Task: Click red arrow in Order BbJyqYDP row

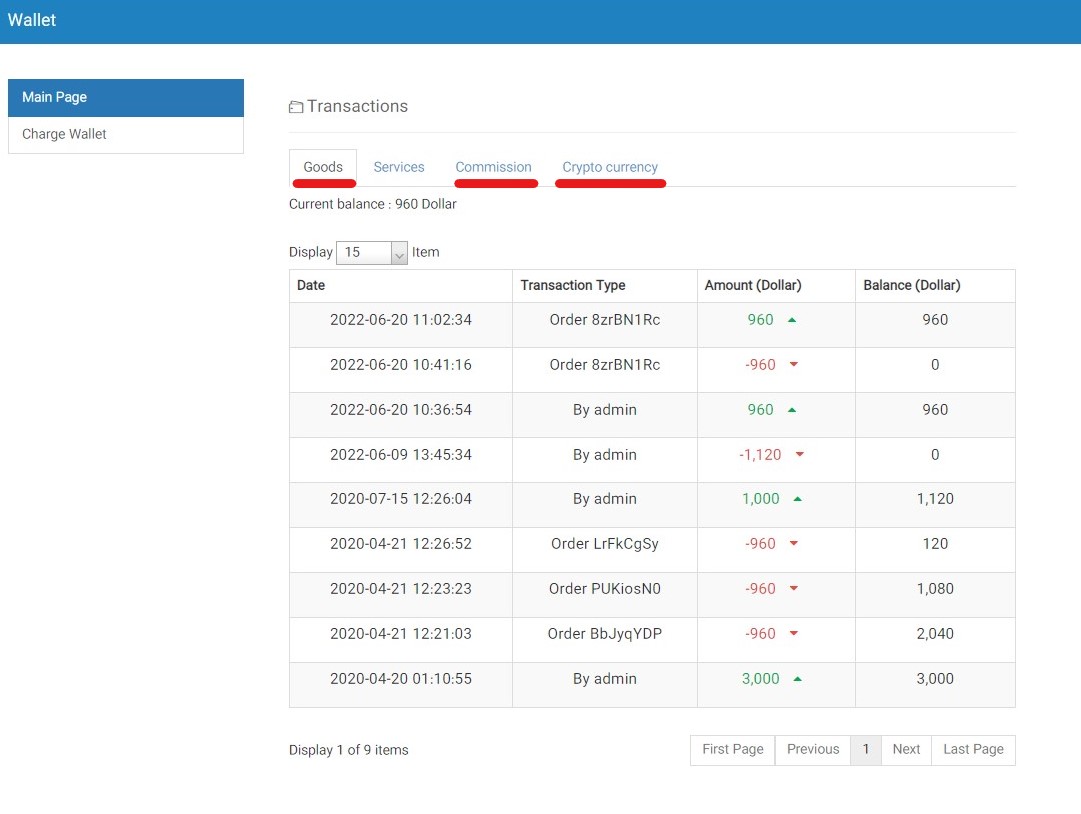Action: (794, 633)
